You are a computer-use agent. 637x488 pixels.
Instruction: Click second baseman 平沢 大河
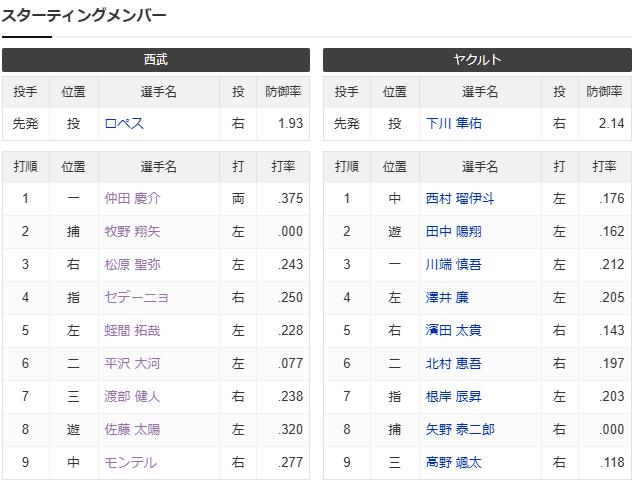[x=132, y=363]
